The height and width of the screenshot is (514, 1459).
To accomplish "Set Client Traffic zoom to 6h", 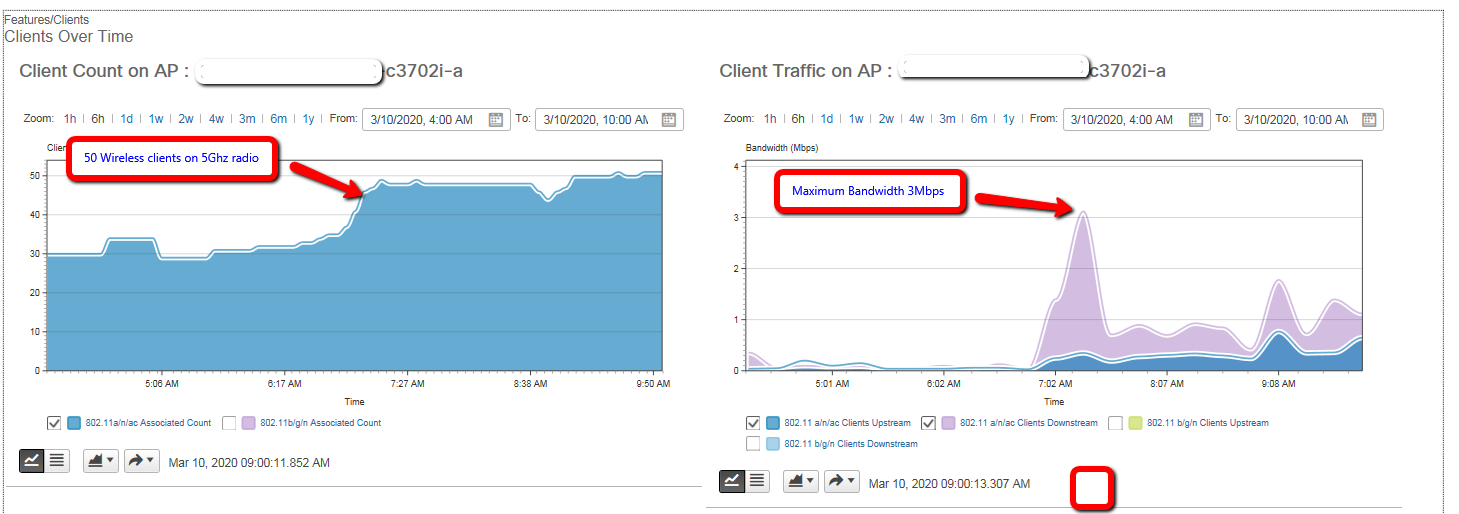I will [798, 119].
